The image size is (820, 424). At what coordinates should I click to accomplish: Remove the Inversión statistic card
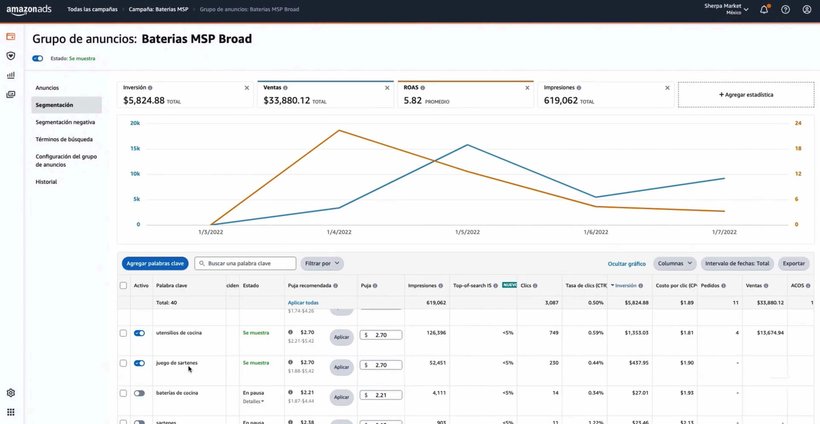(x=247, y=88)
